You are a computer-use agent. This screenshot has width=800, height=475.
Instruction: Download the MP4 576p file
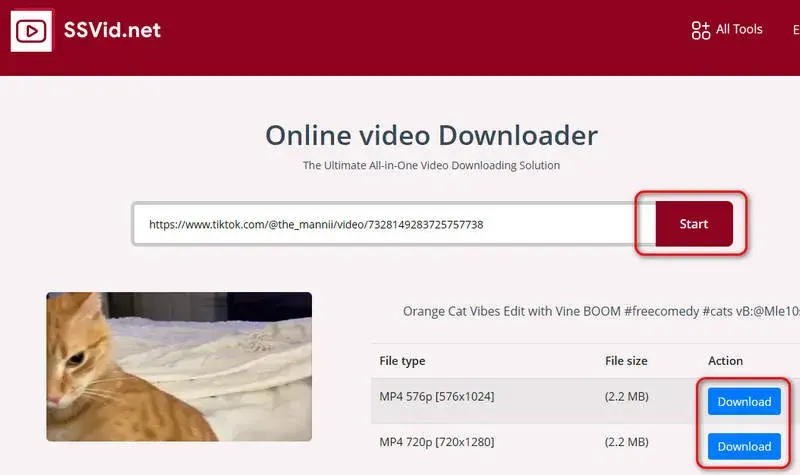click(744, 402)
